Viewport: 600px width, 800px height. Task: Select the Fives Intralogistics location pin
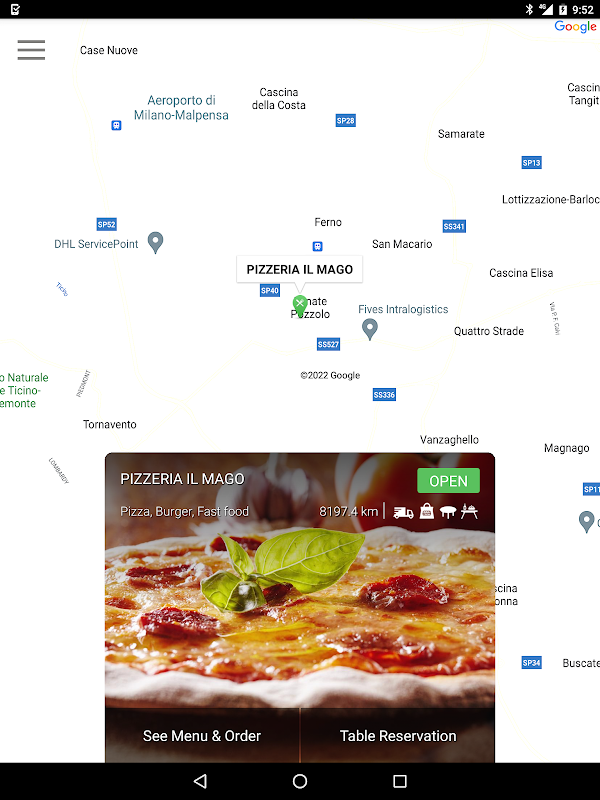[370, 329]
